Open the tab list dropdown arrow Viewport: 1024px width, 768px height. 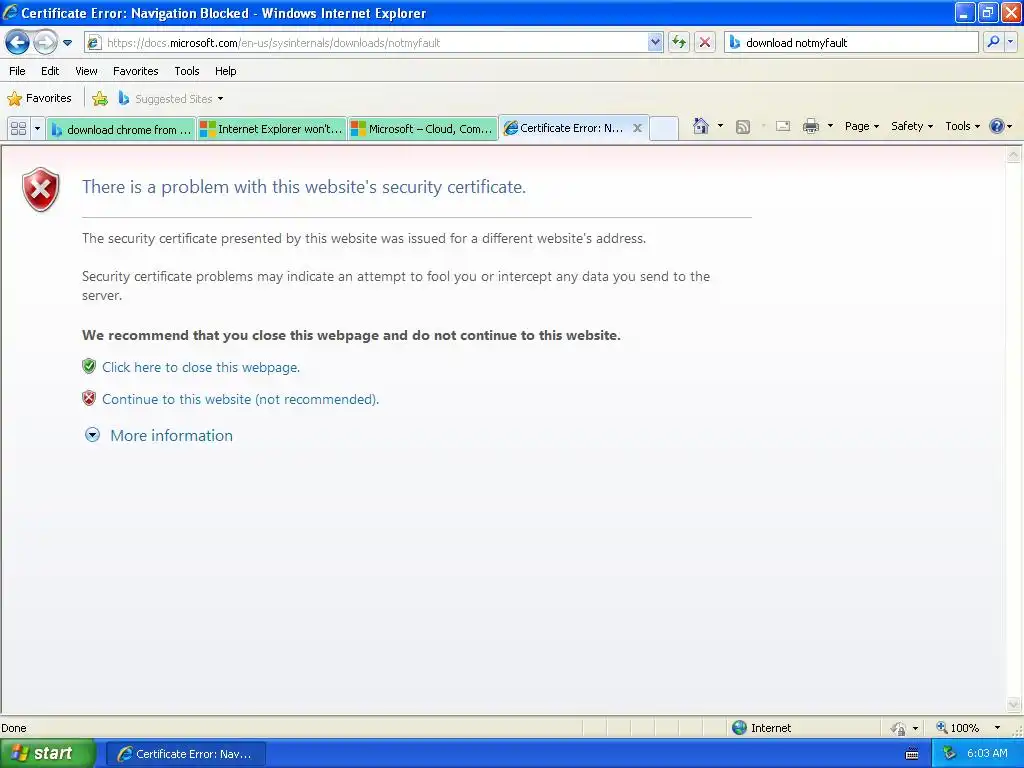click(x=37, y=129)
